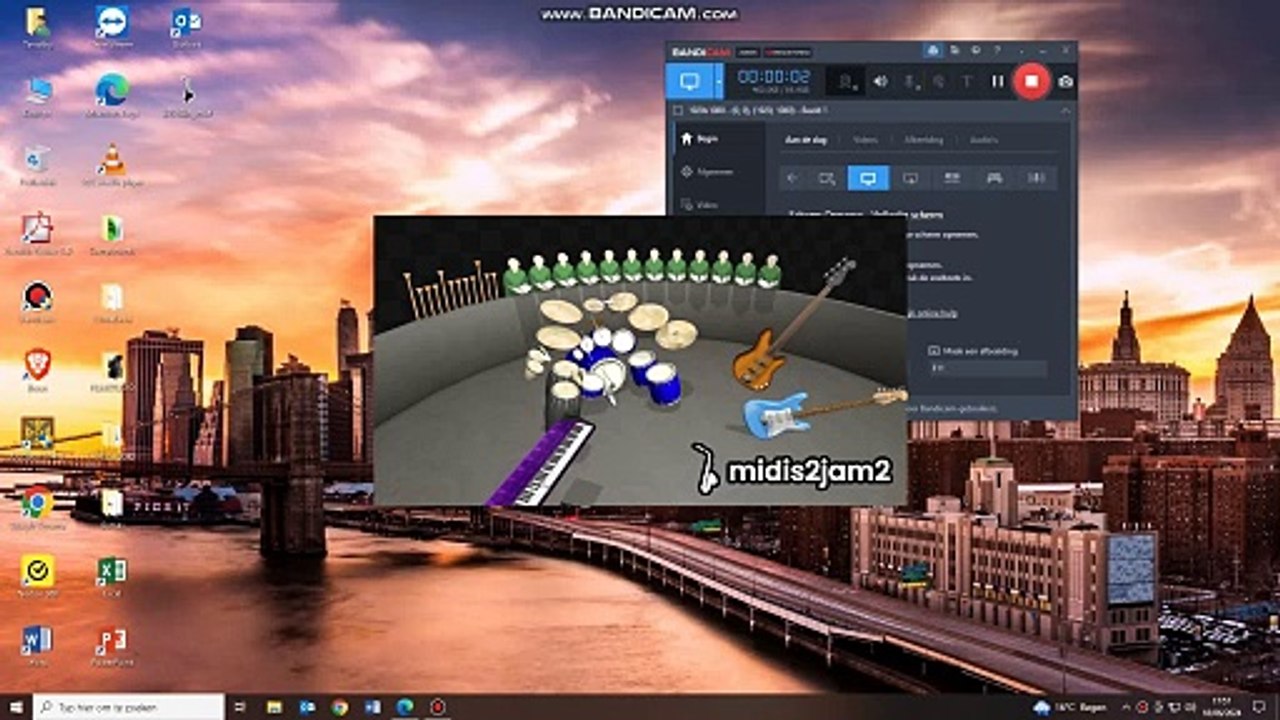Switch to Aan de slag tab
Screen dimensions: 1280x720
(x=804, y=140)
